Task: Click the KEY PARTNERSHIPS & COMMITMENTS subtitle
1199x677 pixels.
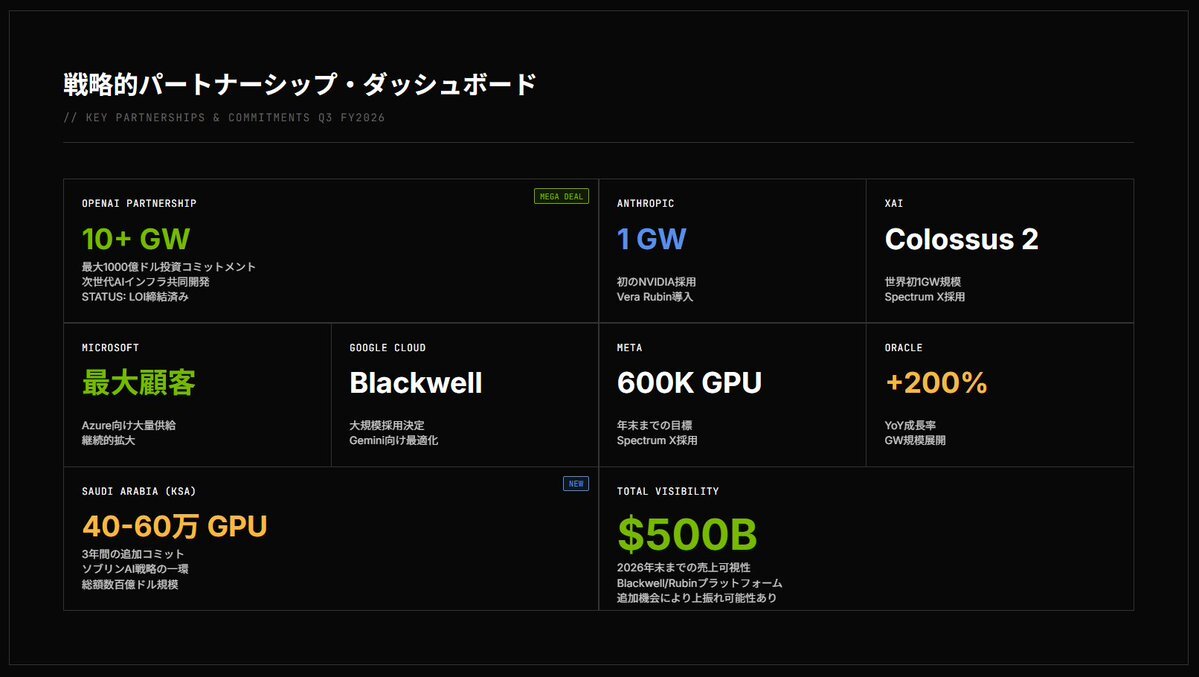Action: click(x=224, y=118)
